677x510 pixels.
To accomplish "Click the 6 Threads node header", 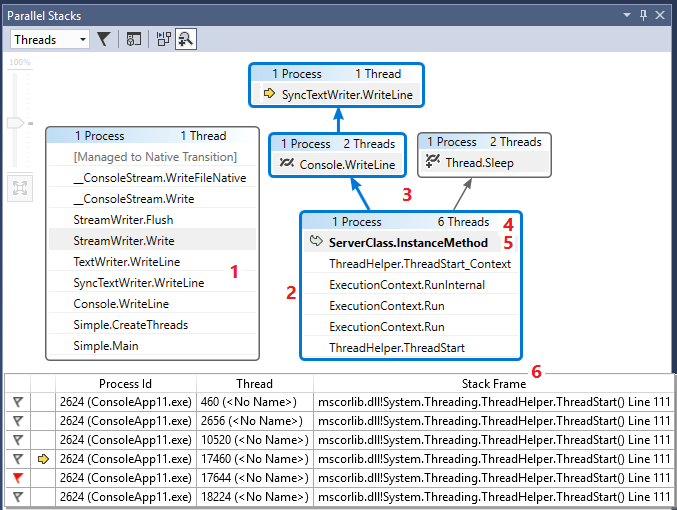I will 410,222.
